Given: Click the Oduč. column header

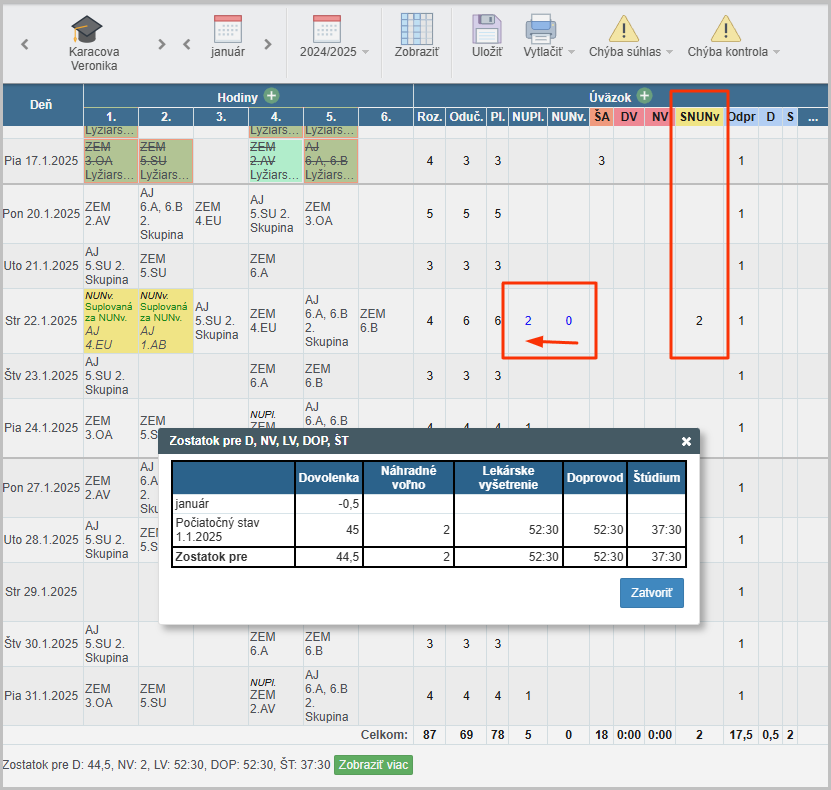Looking at the screenshot, I should point(466,117).
